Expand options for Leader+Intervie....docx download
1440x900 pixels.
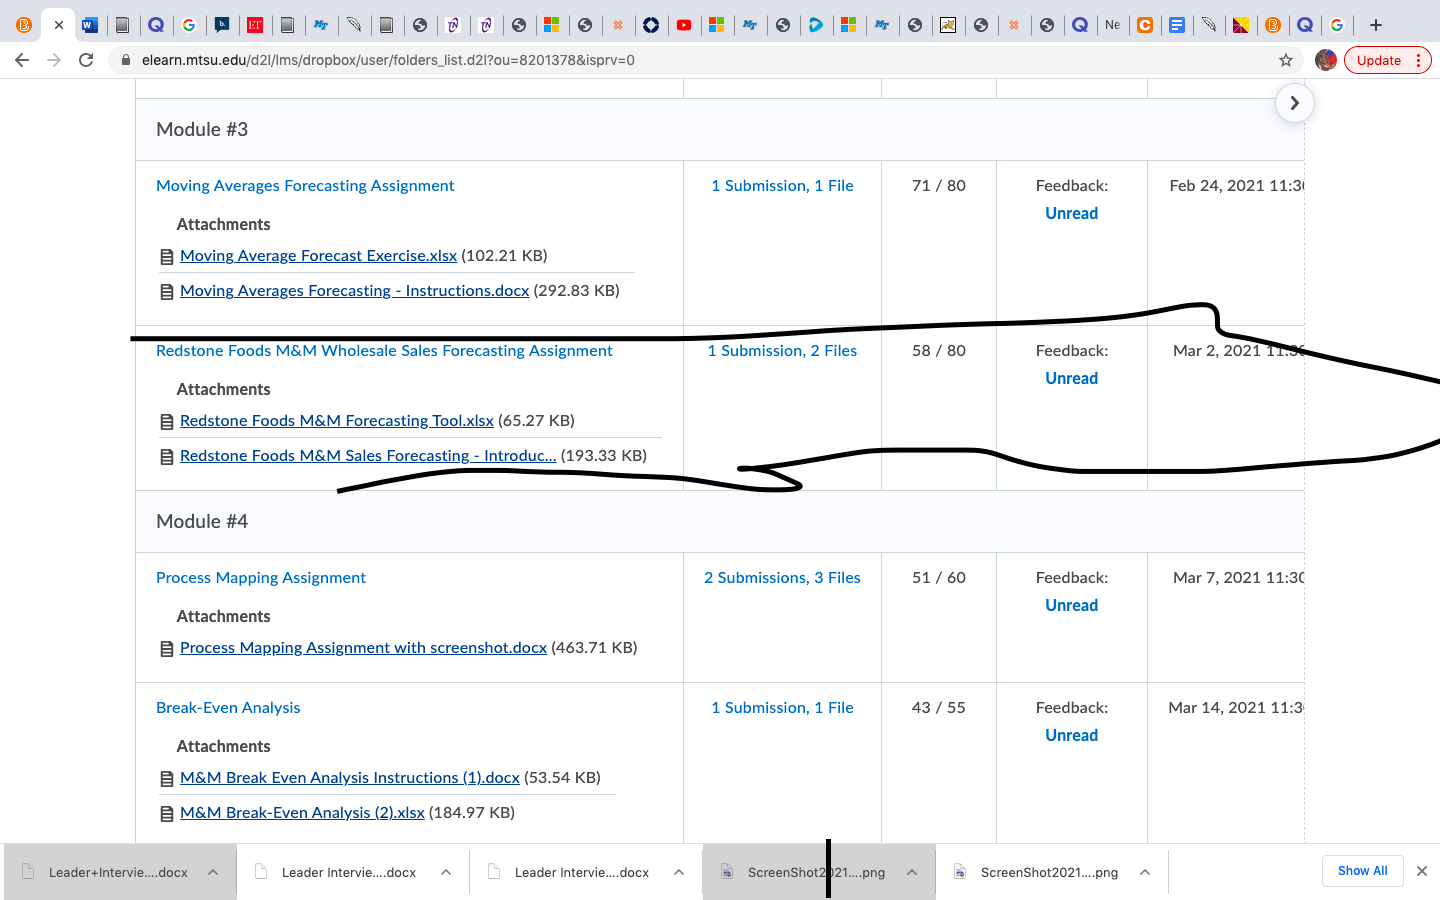pyautogui.click(x=213, y=872)
